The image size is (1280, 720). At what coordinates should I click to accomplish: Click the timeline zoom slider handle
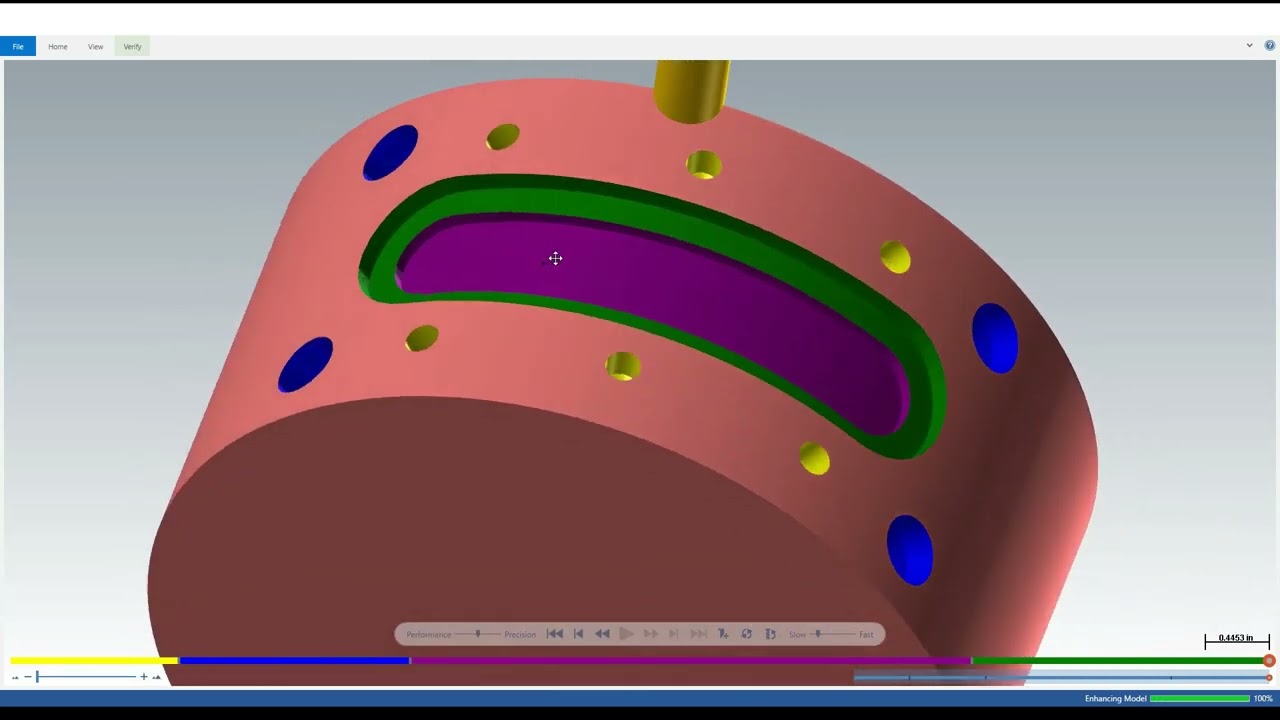(x=38, y=677)
